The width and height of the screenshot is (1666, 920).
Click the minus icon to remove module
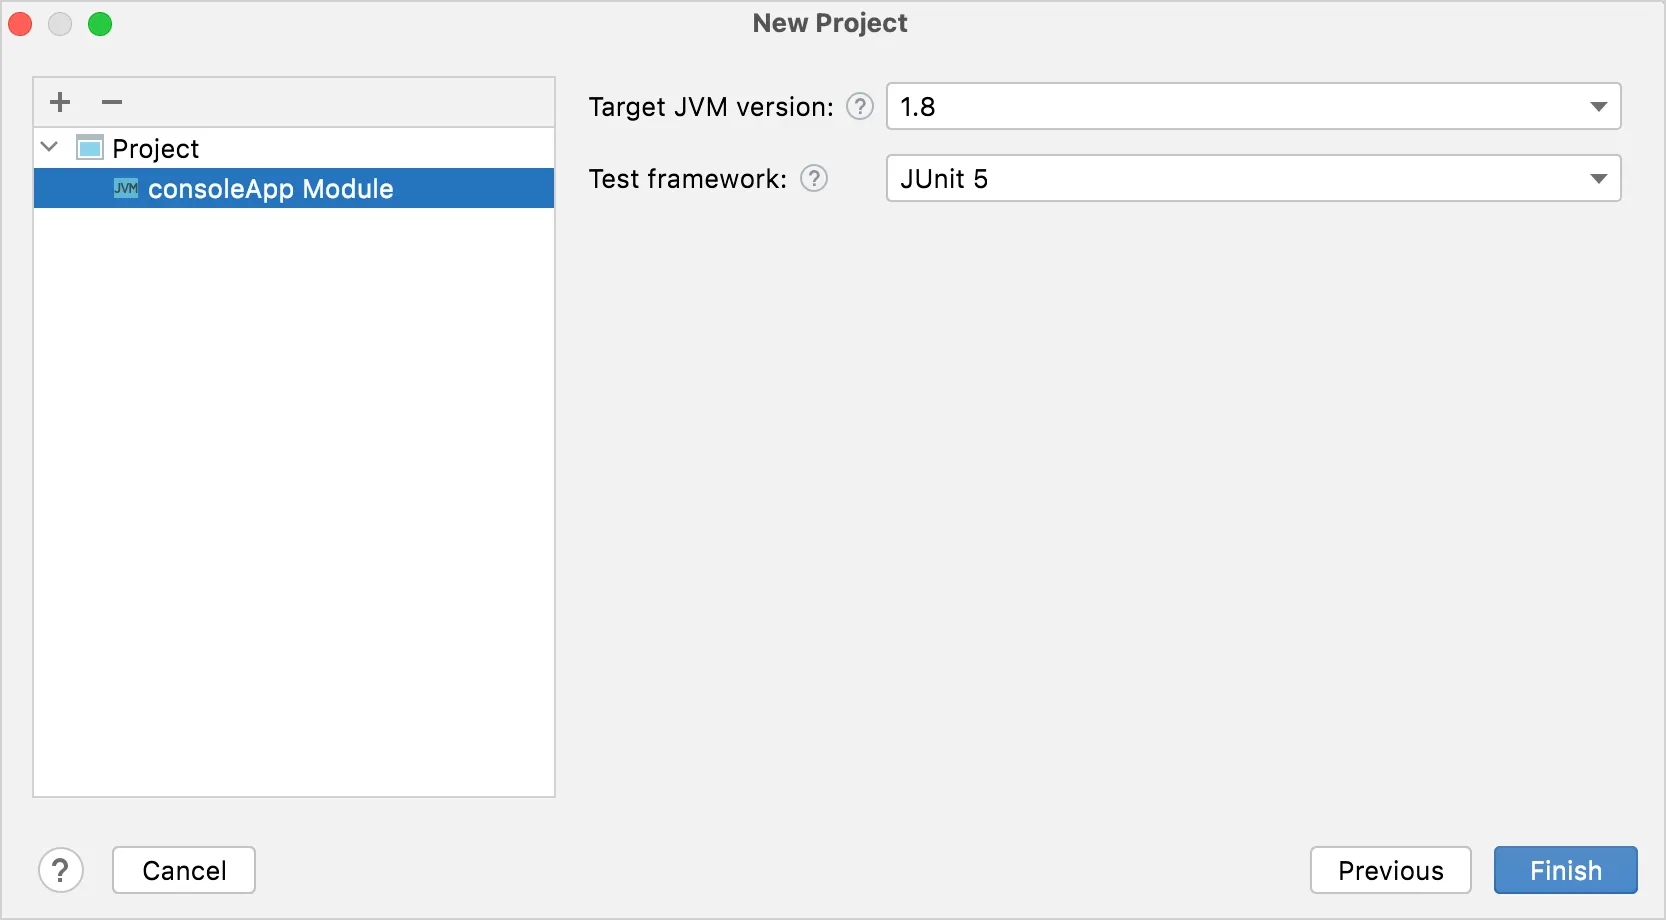[x=112, y=102]
